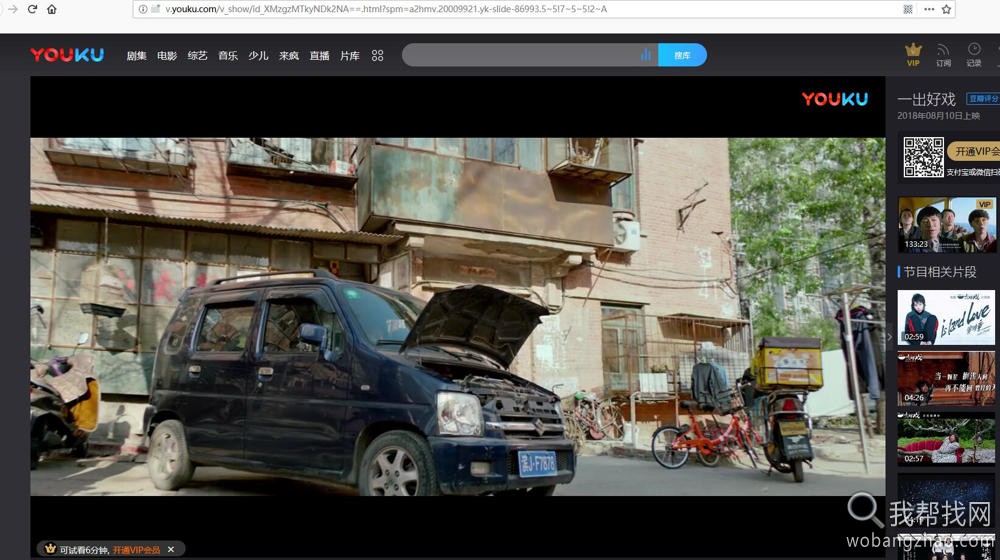Open 记录 watch history icon
This screenshot has width=1000, height=560.
(x=974, y=55)
